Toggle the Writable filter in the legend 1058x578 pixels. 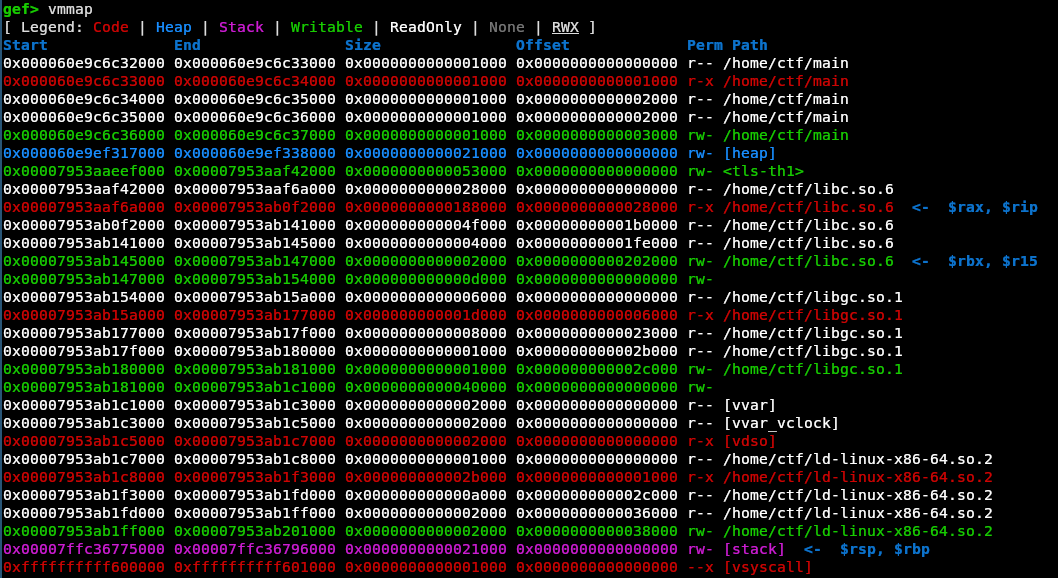point(324,27)
